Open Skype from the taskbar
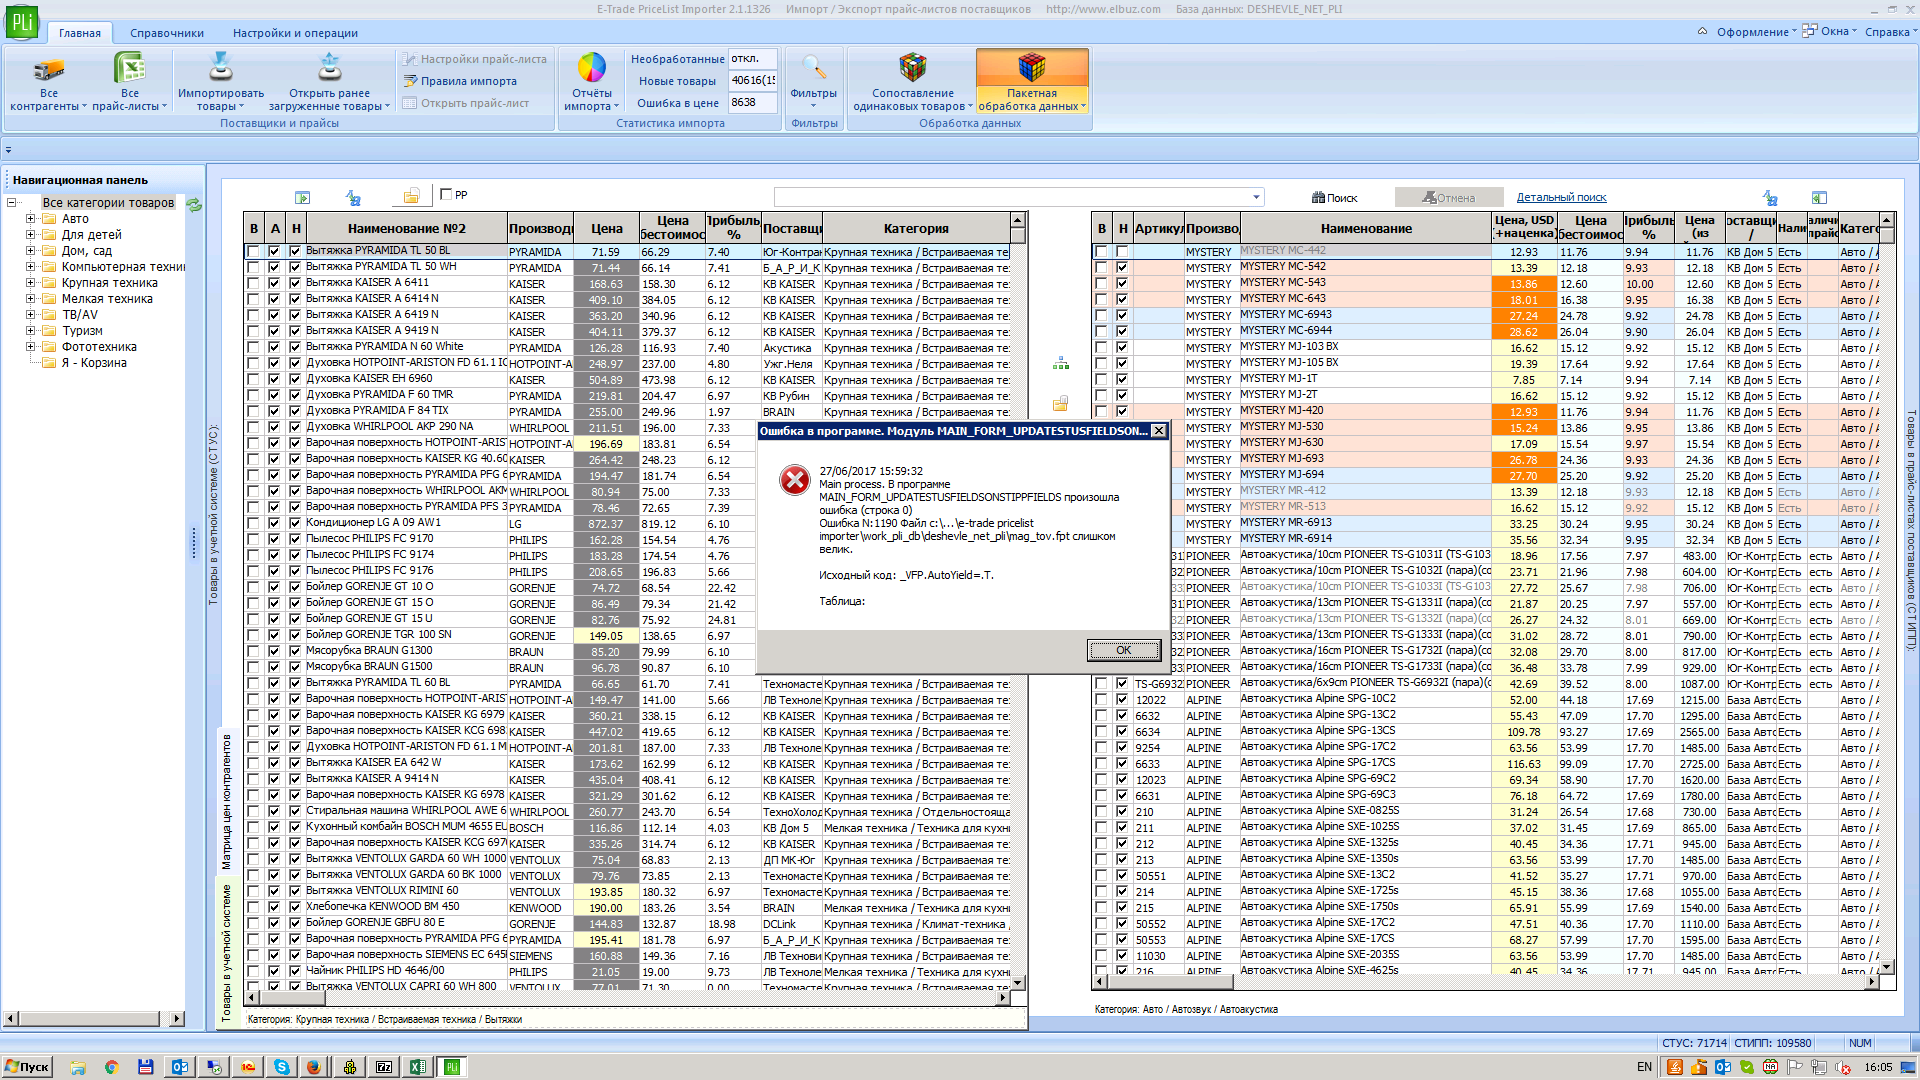This screenshot has width=1920, height=1080. [282, 1067]
